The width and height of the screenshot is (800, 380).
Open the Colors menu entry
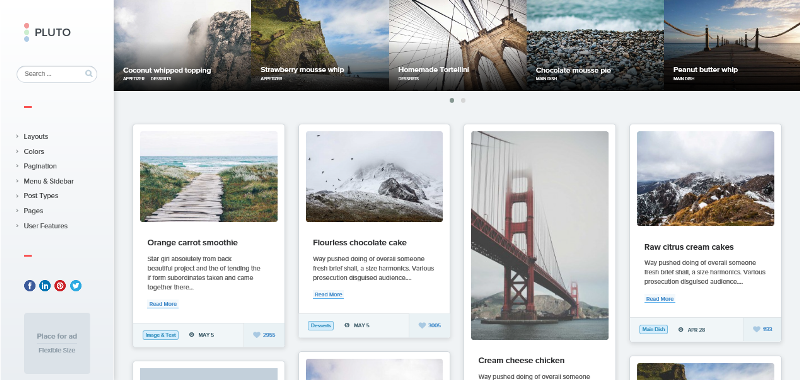[34, 151]
